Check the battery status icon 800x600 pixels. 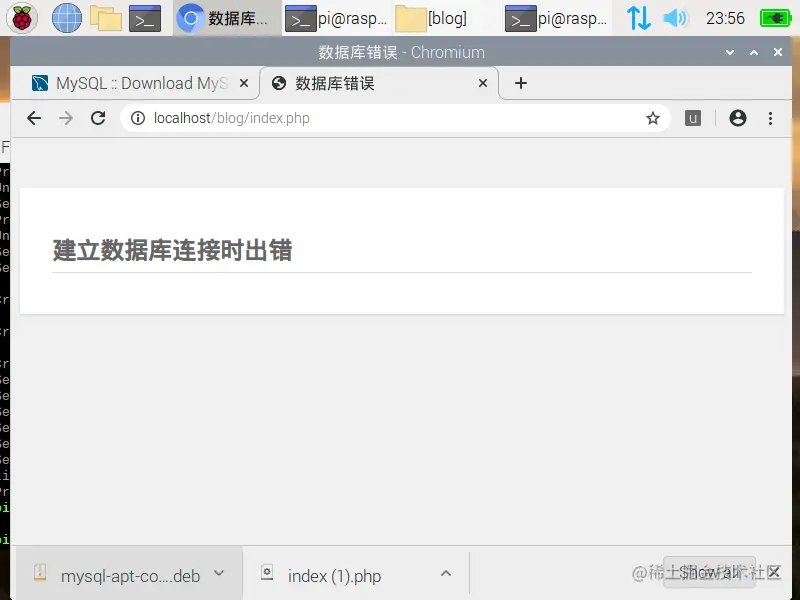click(775, 18)
